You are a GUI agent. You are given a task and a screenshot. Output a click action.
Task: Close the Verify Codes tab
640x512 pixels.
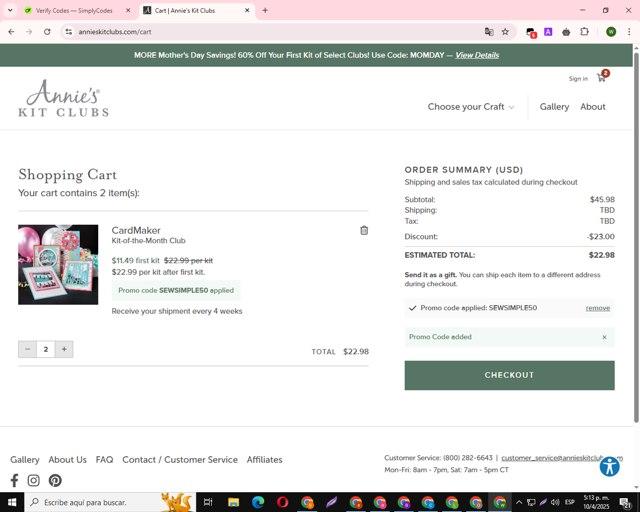[128, 11]
